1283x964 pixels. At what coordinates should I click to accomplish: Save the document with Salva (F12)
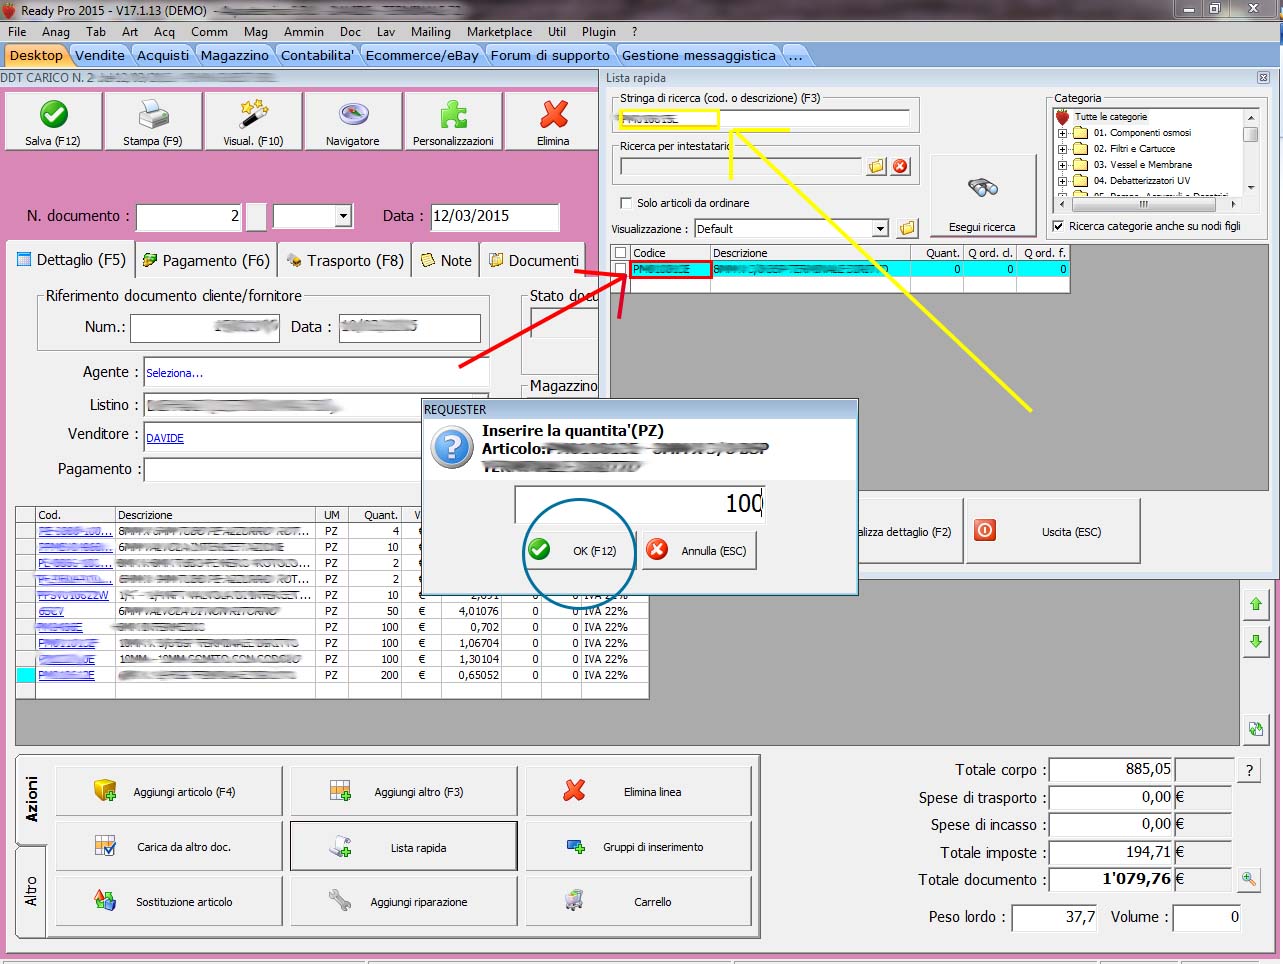coord(53,121)
